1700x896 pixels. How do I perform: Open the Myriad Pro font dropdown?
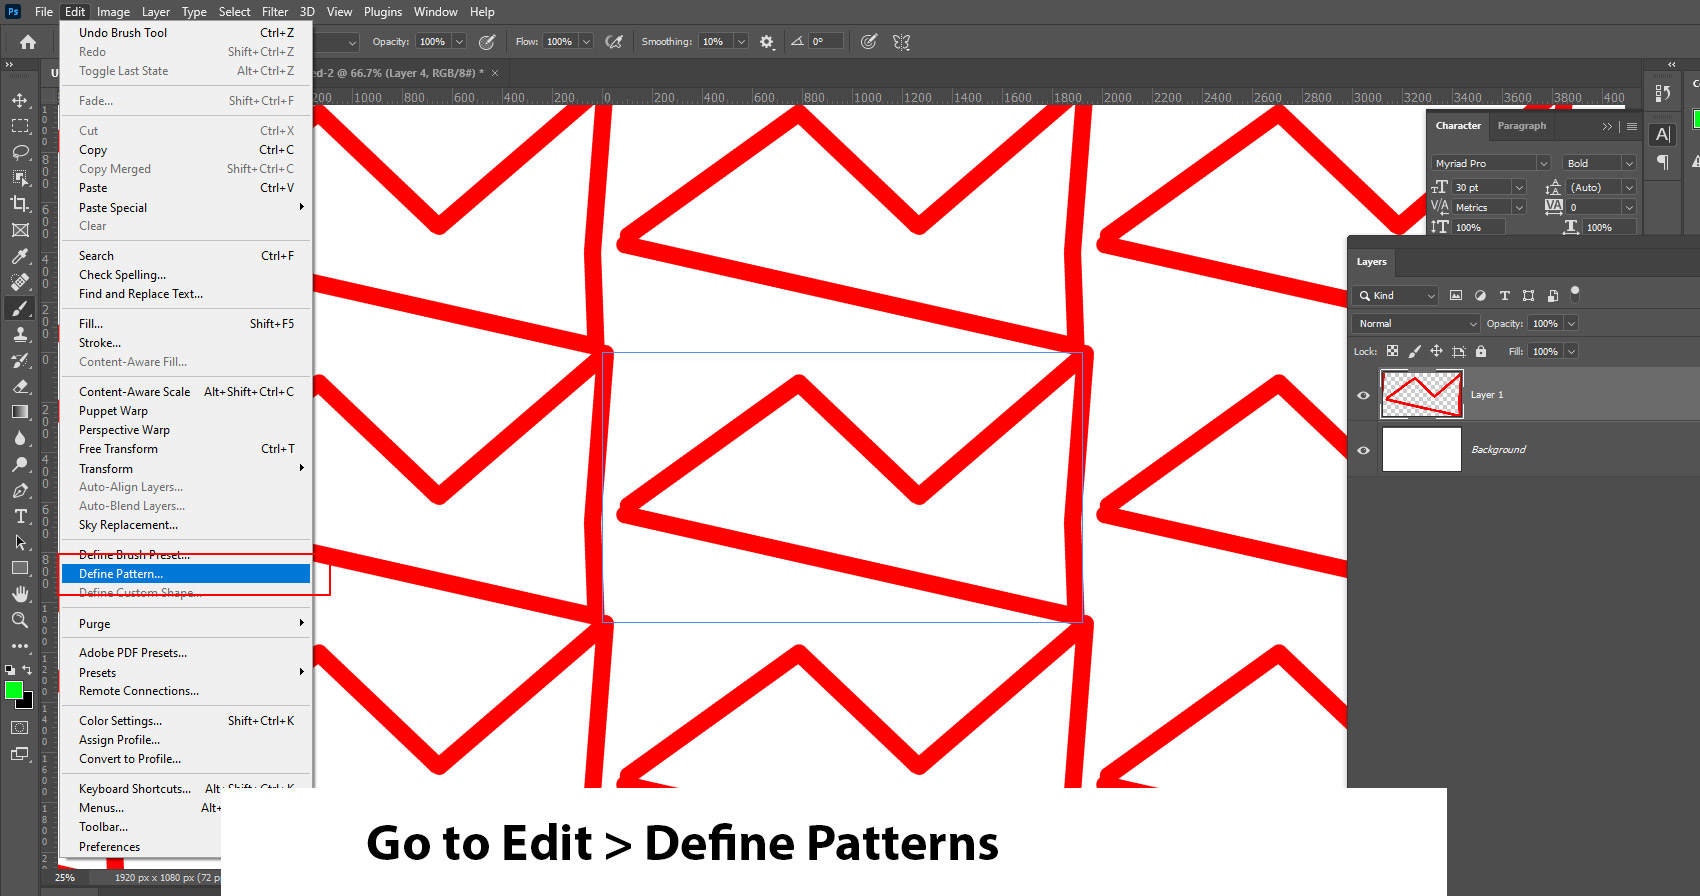(1490, 163)
